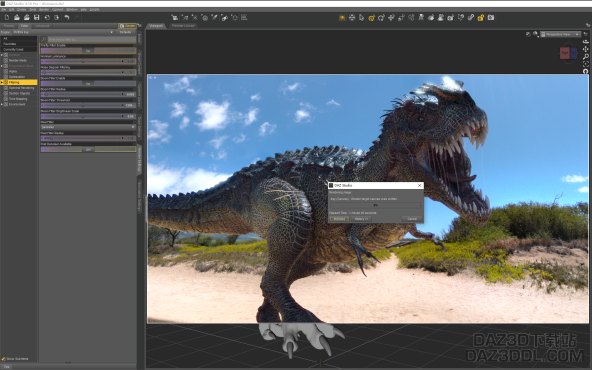Click the search magnifier icon beside filter field
Screen dimensions: 592x370
pos(44,39)
